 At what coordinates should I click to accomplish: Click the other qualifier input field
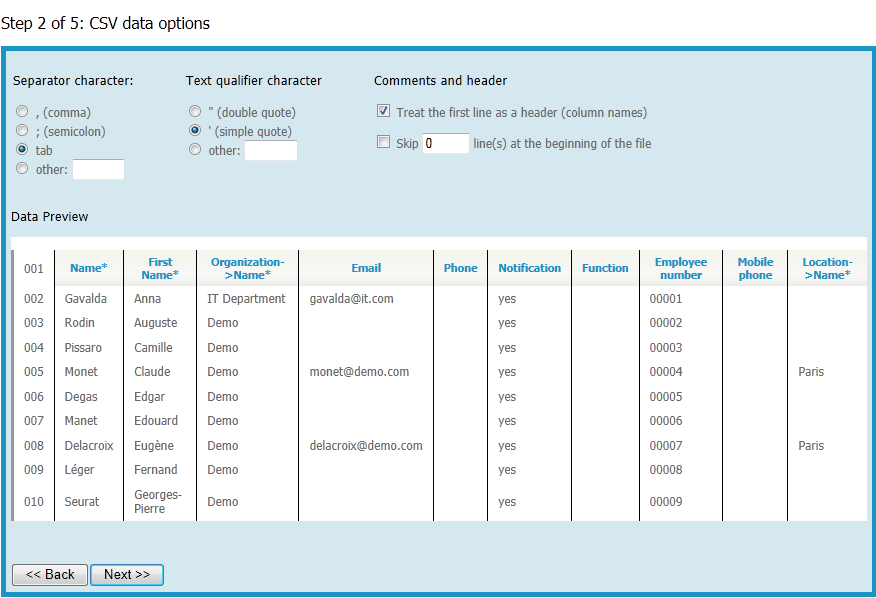pos(270,150)
